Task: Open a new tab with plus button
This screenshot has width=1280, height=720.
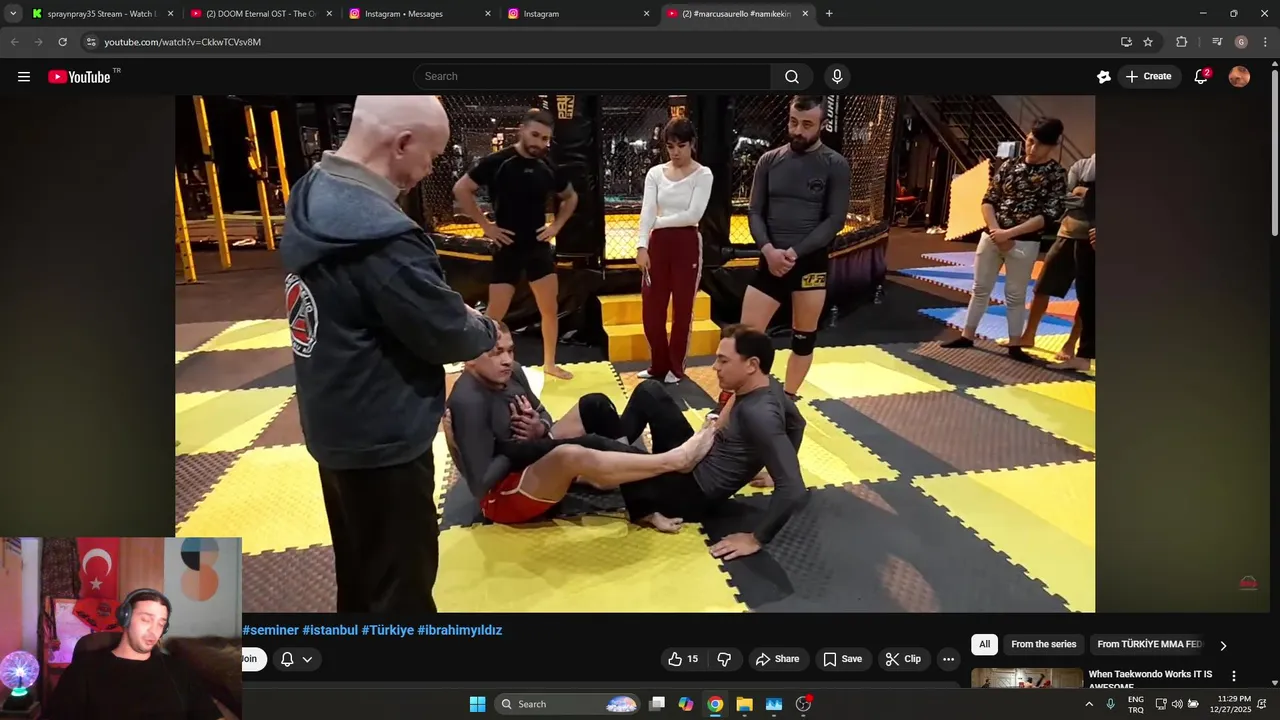Action: (829, 14)
